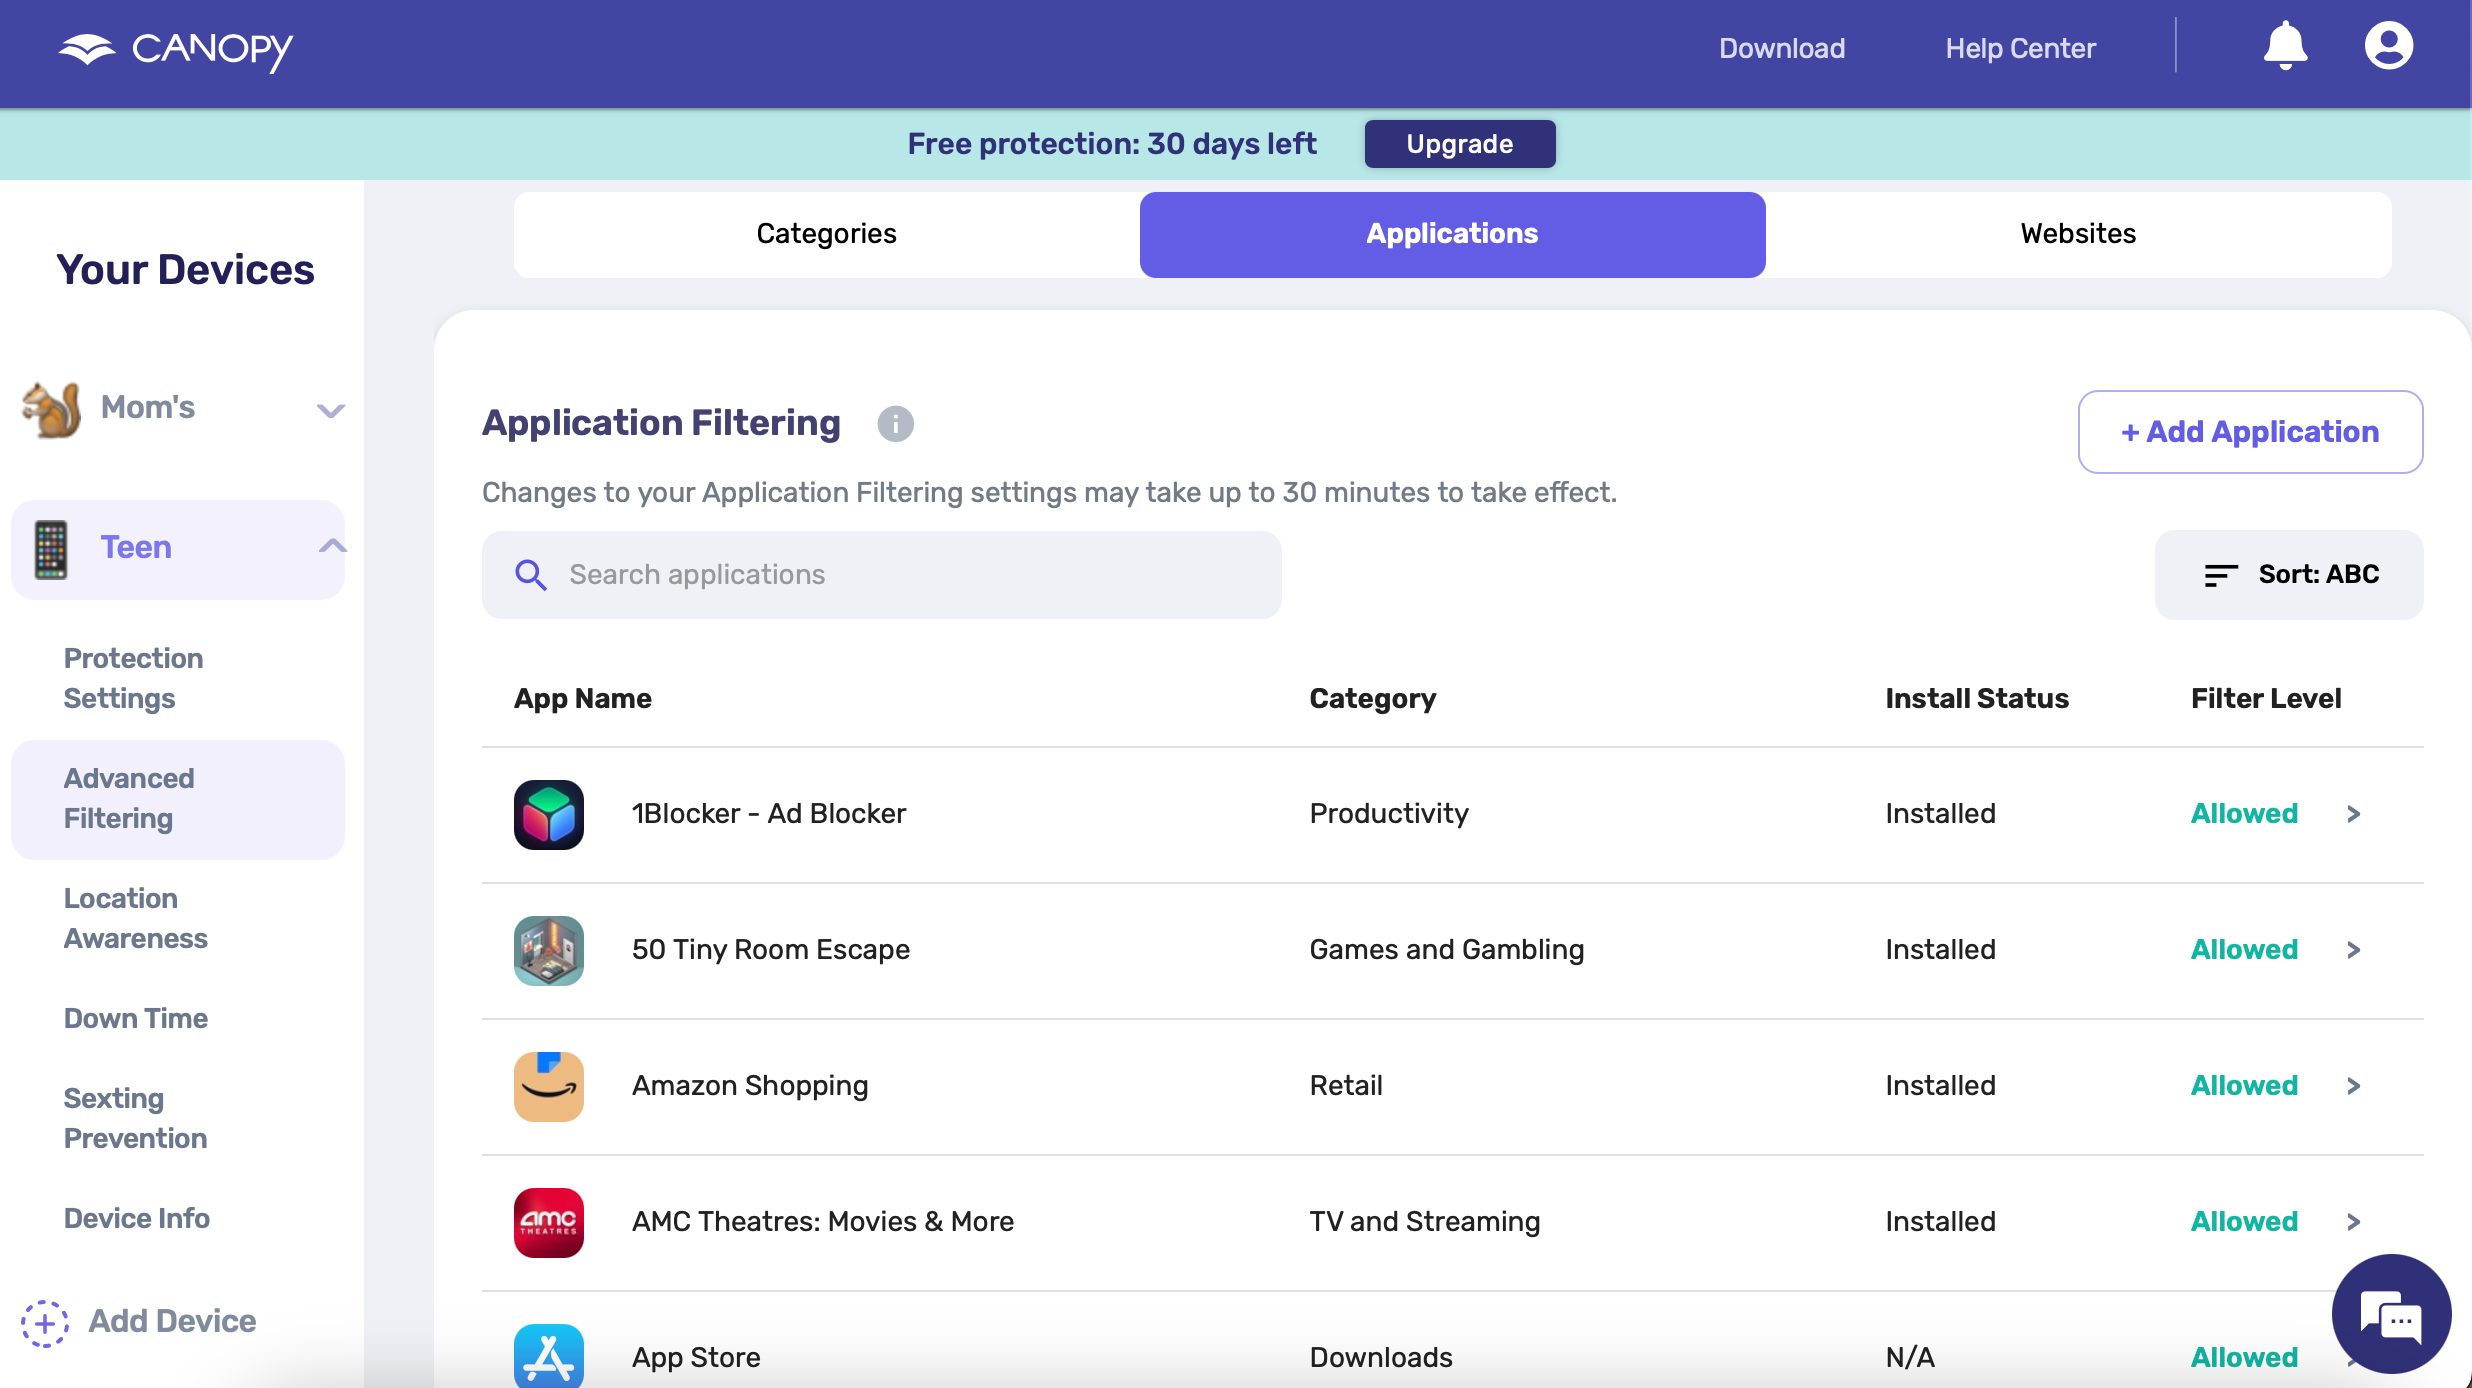Image resolution: width=2472 pixels, height=1388 pixels.
Task: Open the notifications bell
Action: (2285, 47)
